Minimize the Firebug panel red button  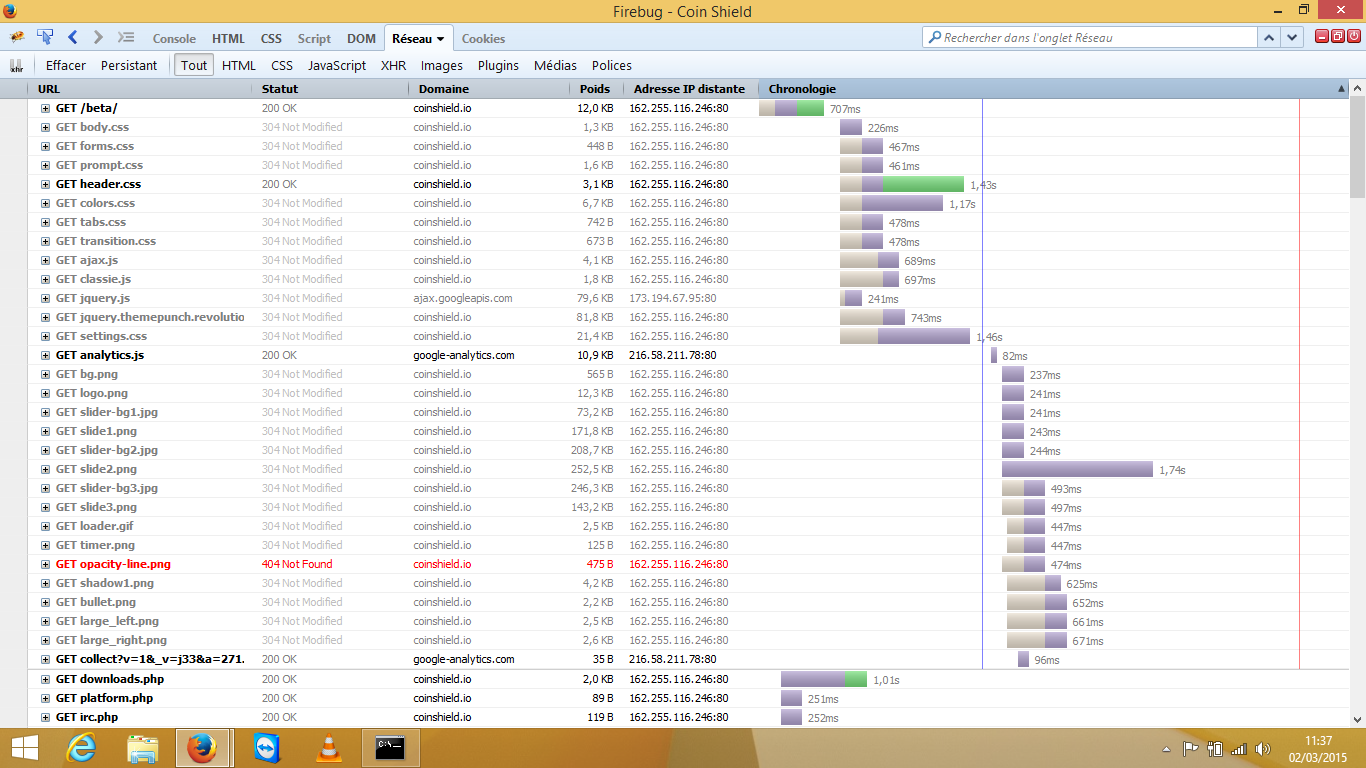tap(1322, 37)
